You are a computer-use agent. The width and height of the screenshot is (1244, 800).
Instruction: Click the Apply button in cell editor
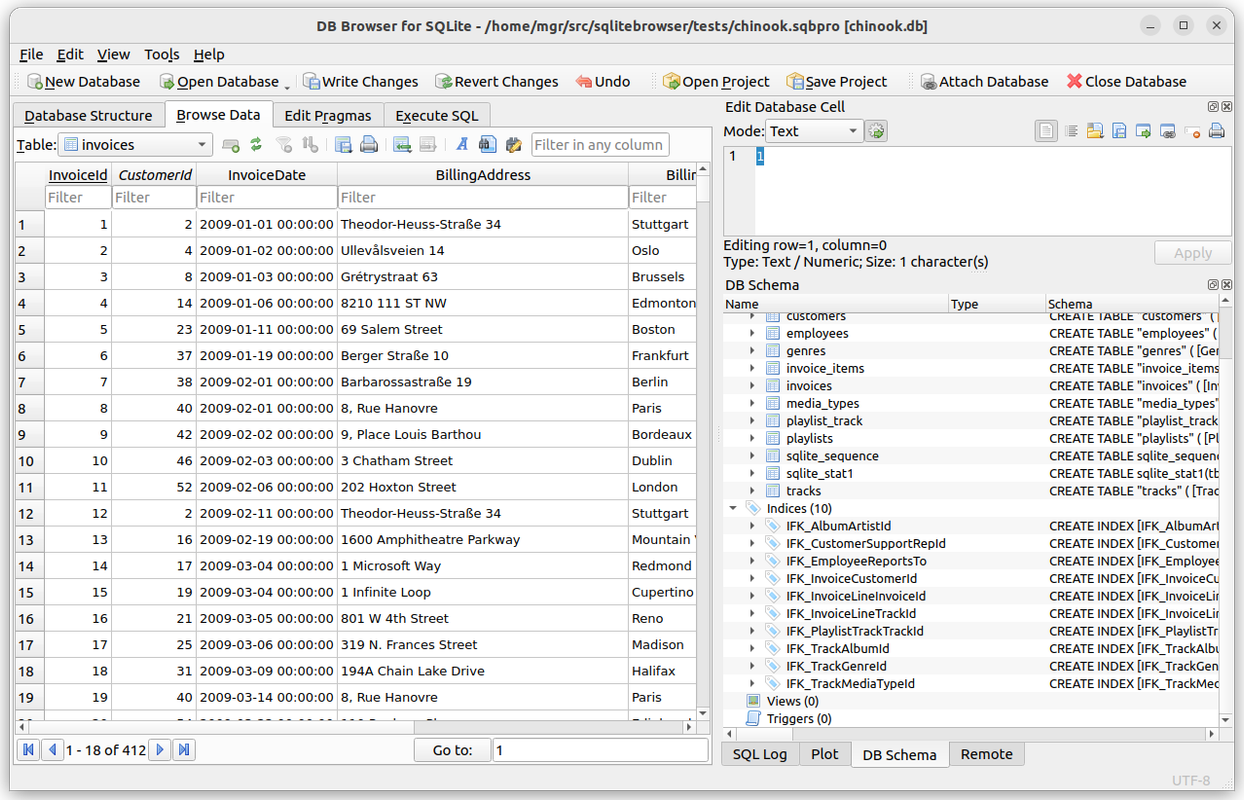pyautogui.click(x=1193, y=253)
